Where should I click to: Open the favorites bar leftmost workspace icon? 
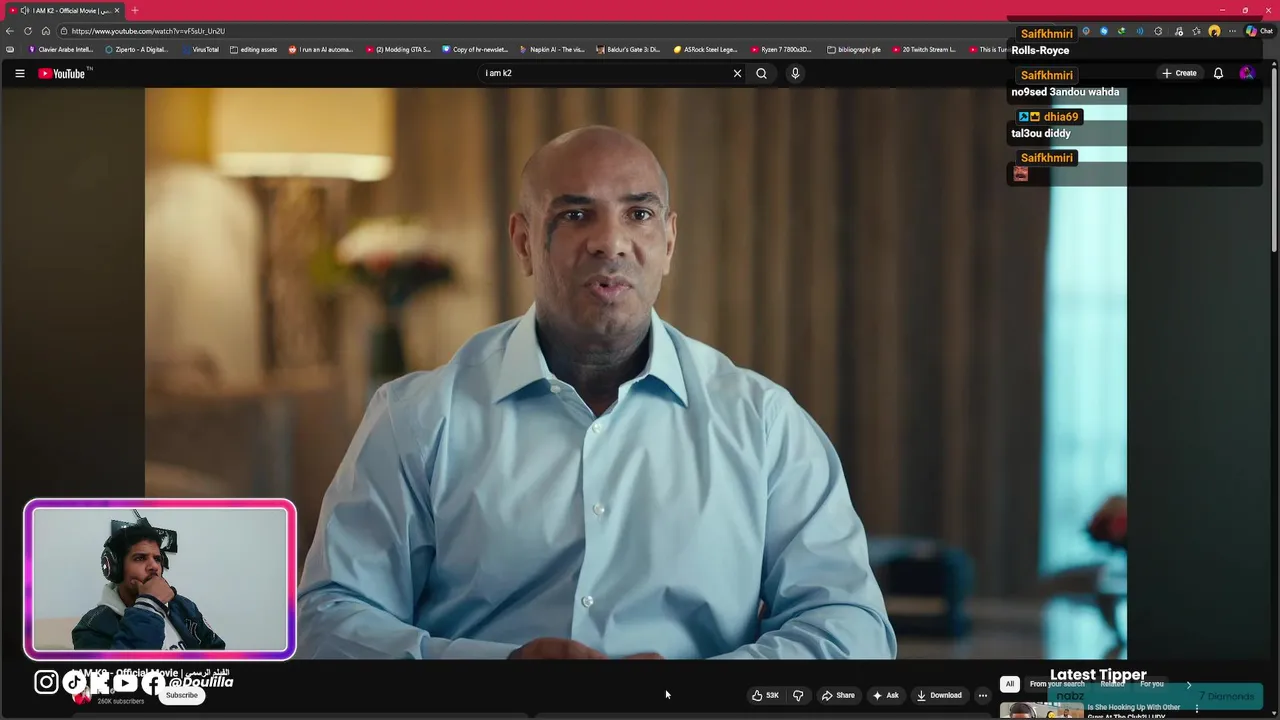pos(10,49)
